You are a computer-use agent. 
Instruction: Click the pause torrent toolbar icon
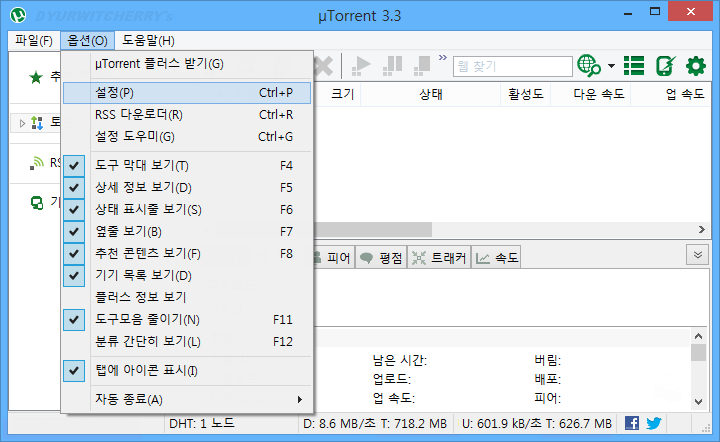(x=393, y=66)
